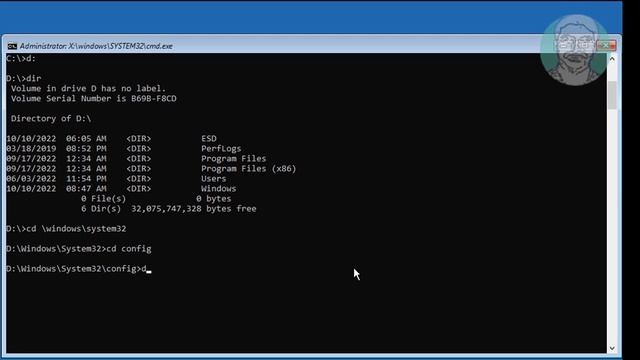Screen dimensions: 640x360
Task: Click the 'D:\>dir' command line
Action: pyautogui.click(x=24, y=78)
